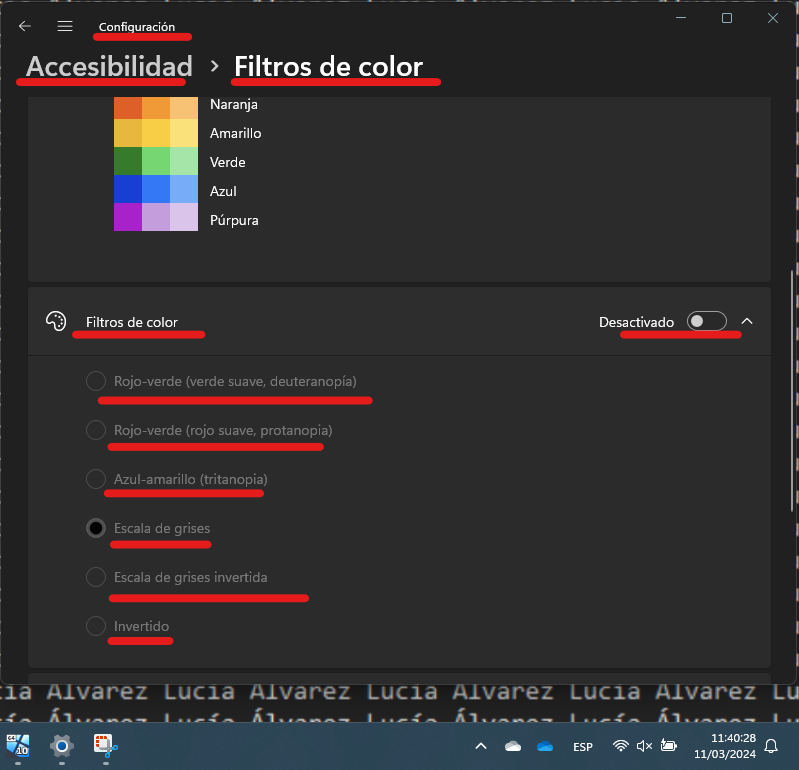Click the muted volume tray icon
This screenshot has width=799, height=770.
pos(644,746)
